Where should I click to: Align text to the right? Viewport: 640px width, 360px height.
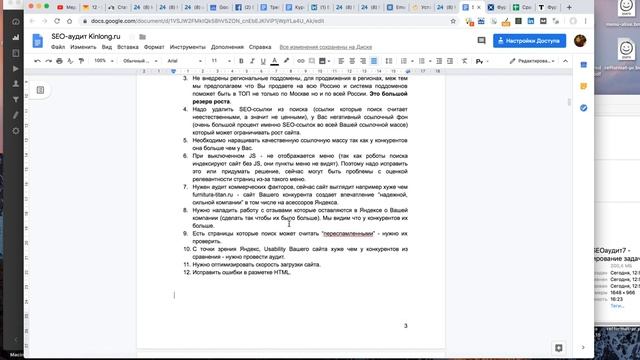pos(363,61)
